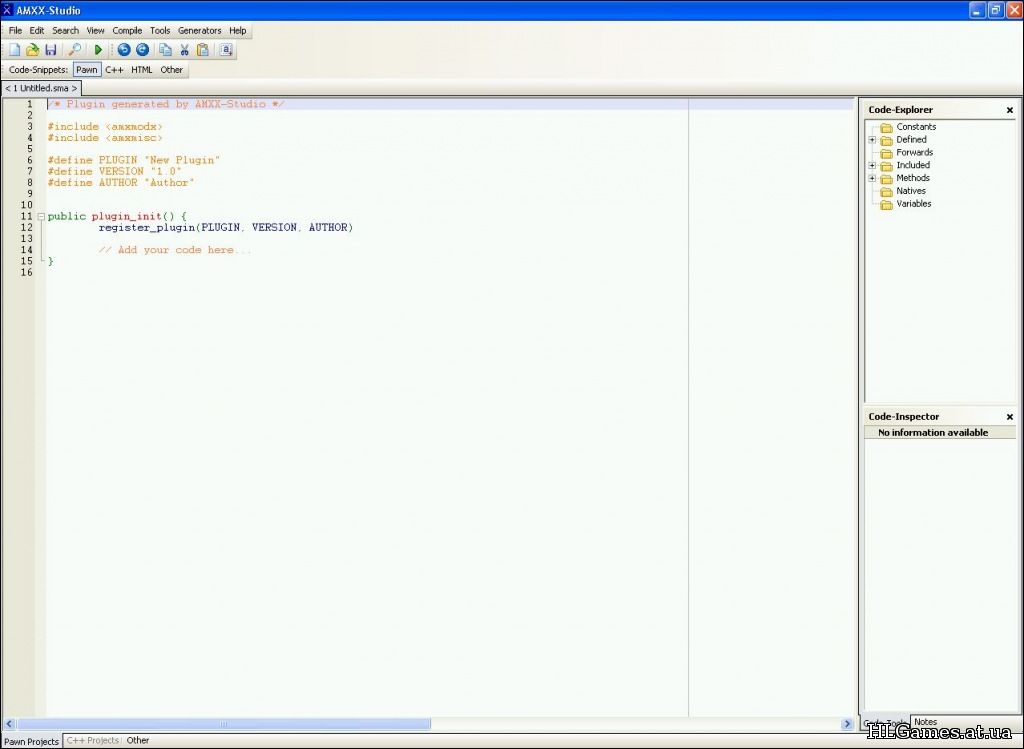1024x749 pixels.
Task: Click the '// Add your code here...' comment
Action: click(174, 249)
